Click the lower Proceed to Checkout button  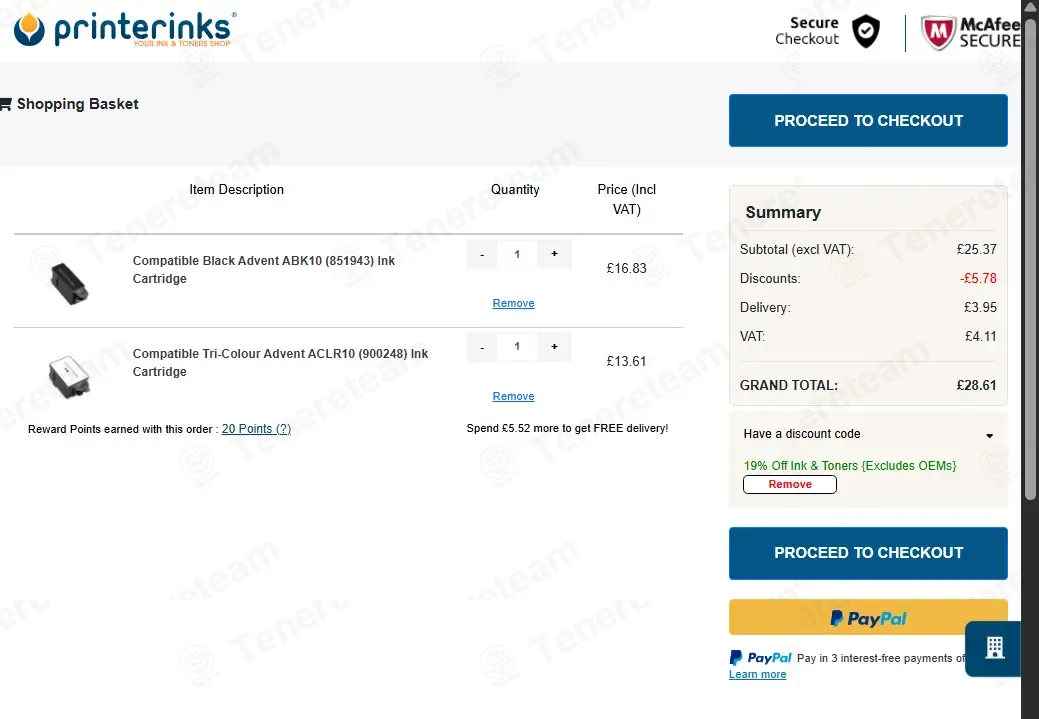(868, 553)
